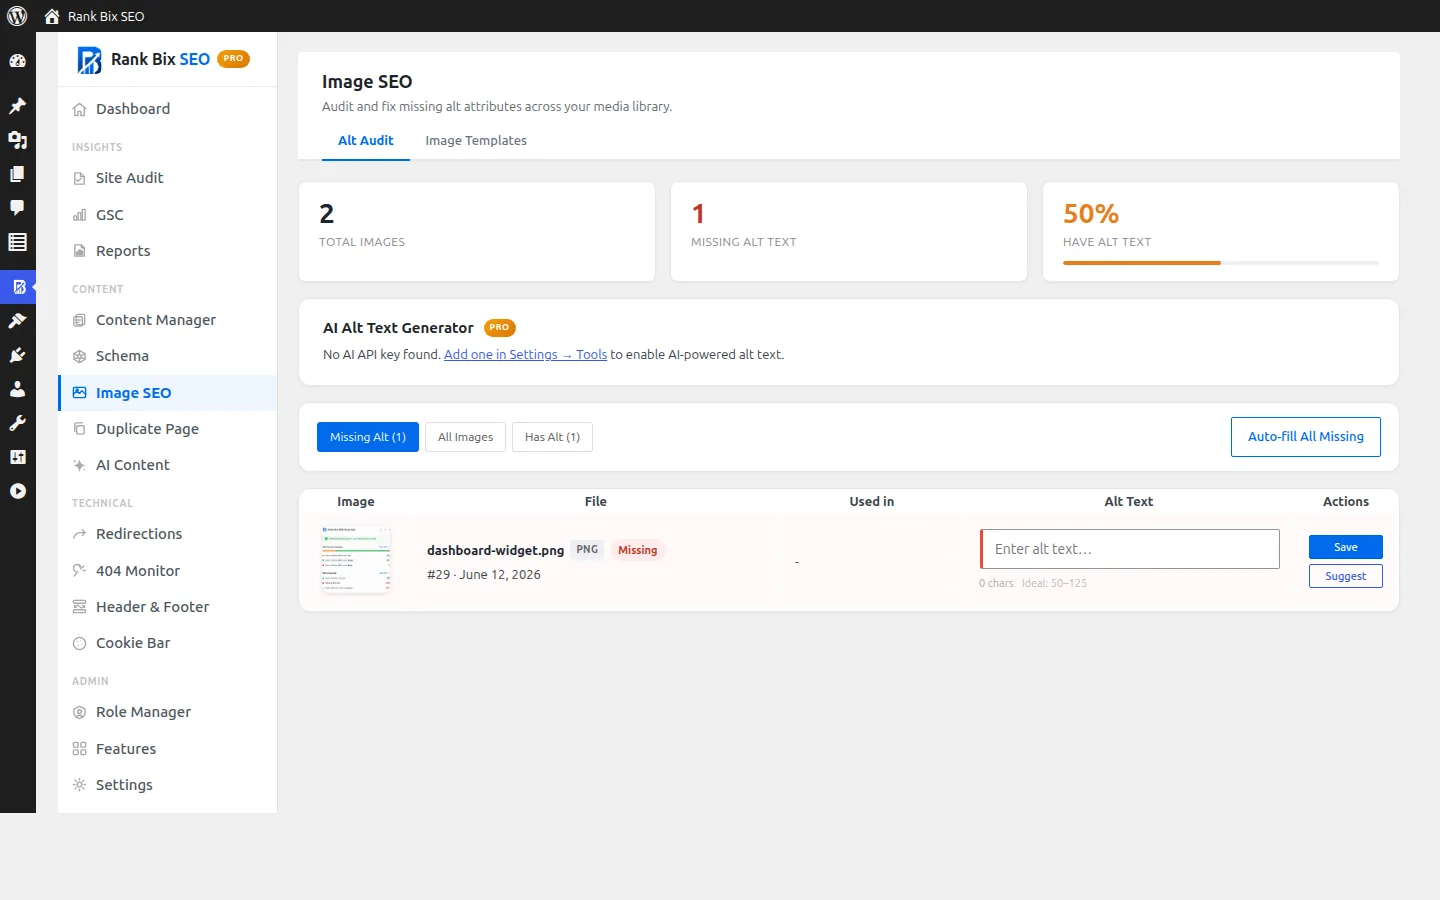Click the Missing status badge
Screen dimensions: 1440x900
tap(638, 550)
